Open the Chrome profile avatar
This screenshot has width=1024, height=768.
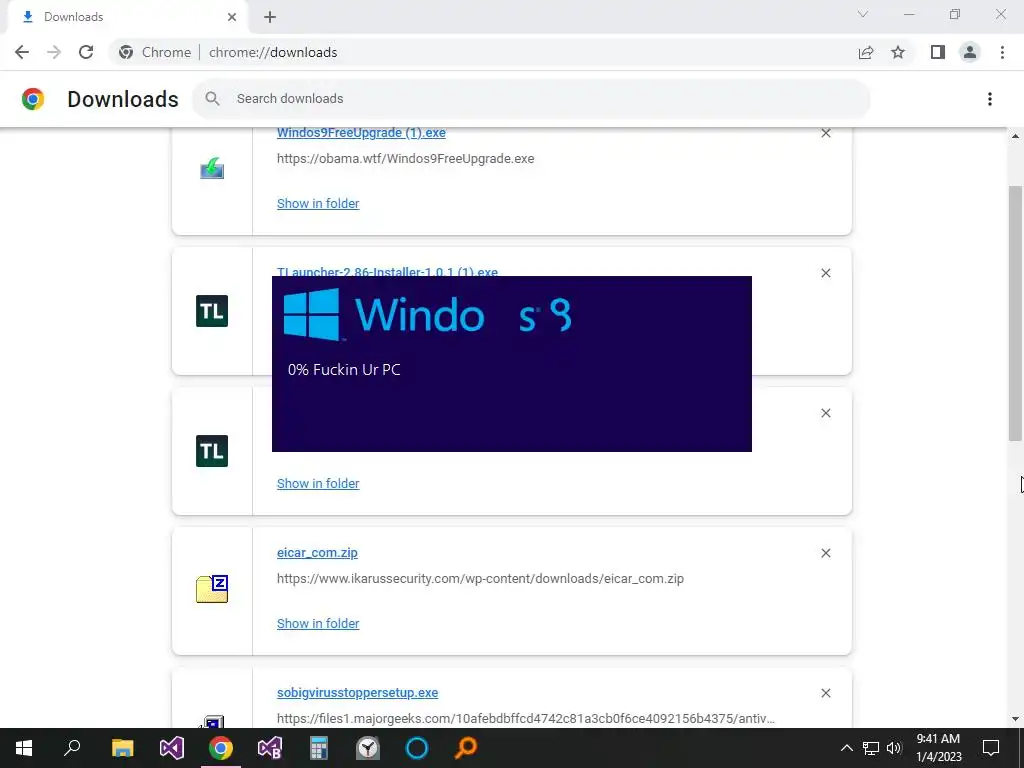coord(970,52)
